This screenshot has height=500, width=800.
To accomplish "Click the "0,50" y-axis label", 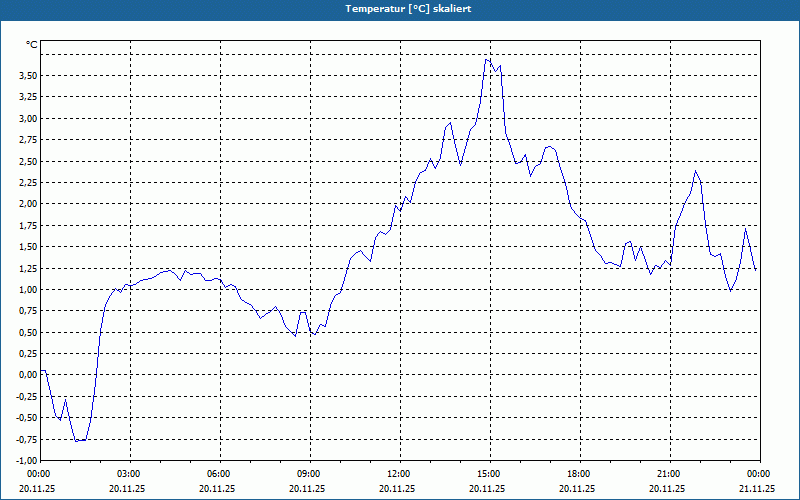I will point(28,332).
